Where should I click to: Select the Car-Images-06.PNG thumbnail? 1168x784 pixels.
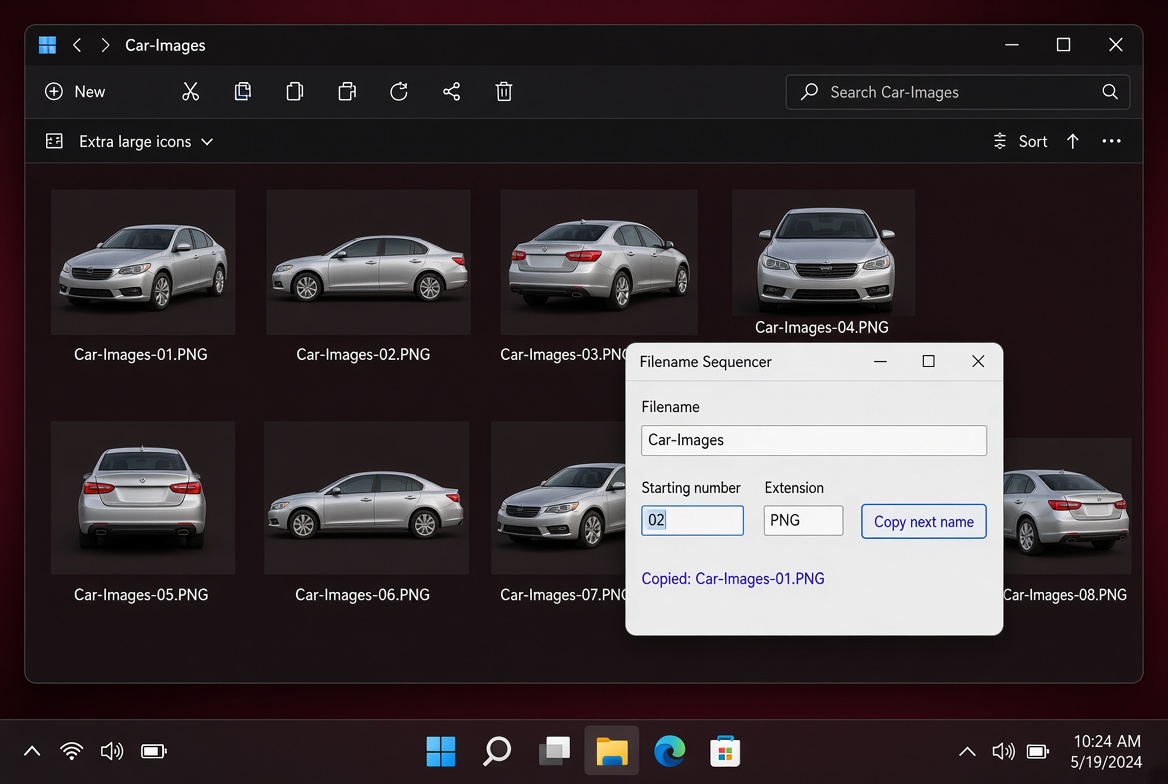click(366, 498)
